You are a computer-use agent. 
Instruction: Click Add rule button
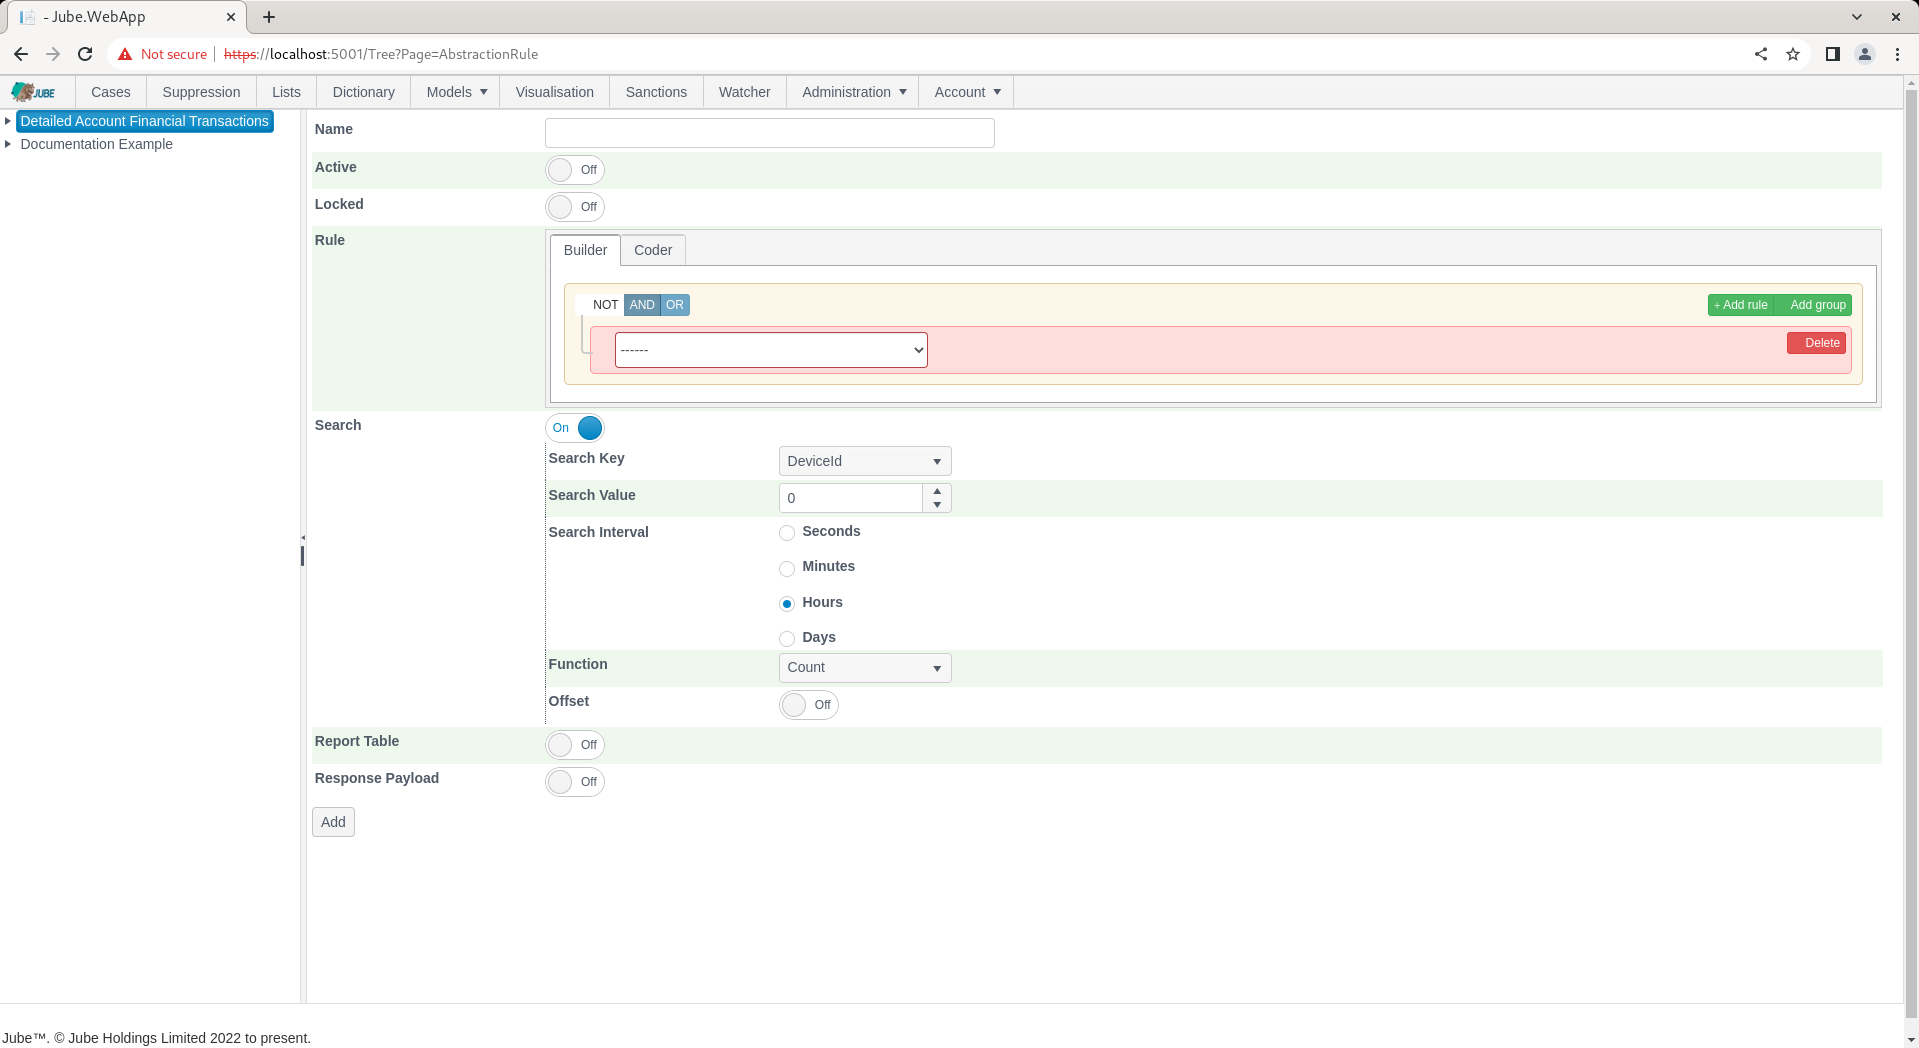tap(1741, 305)
